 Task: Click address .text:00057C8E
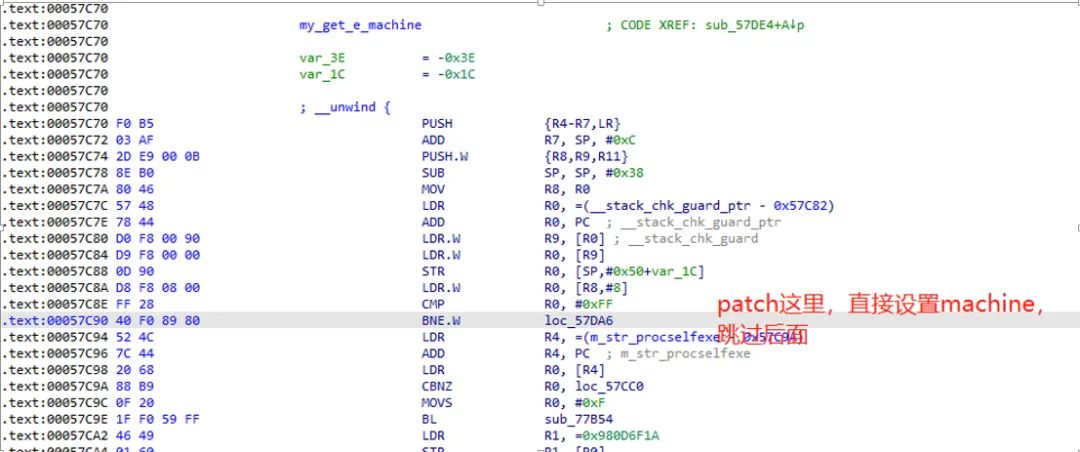pyautogui.click(x=54, y=305)
